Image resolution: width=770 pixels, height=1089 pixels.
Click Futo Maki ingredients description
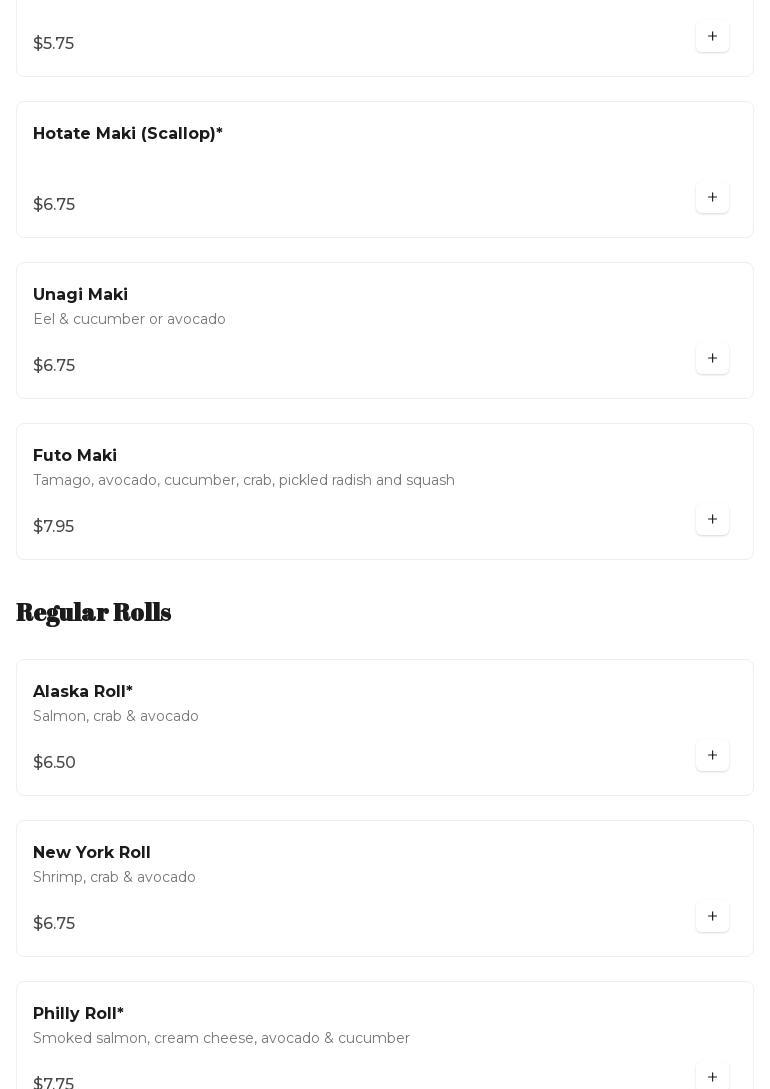coord(244,481)
